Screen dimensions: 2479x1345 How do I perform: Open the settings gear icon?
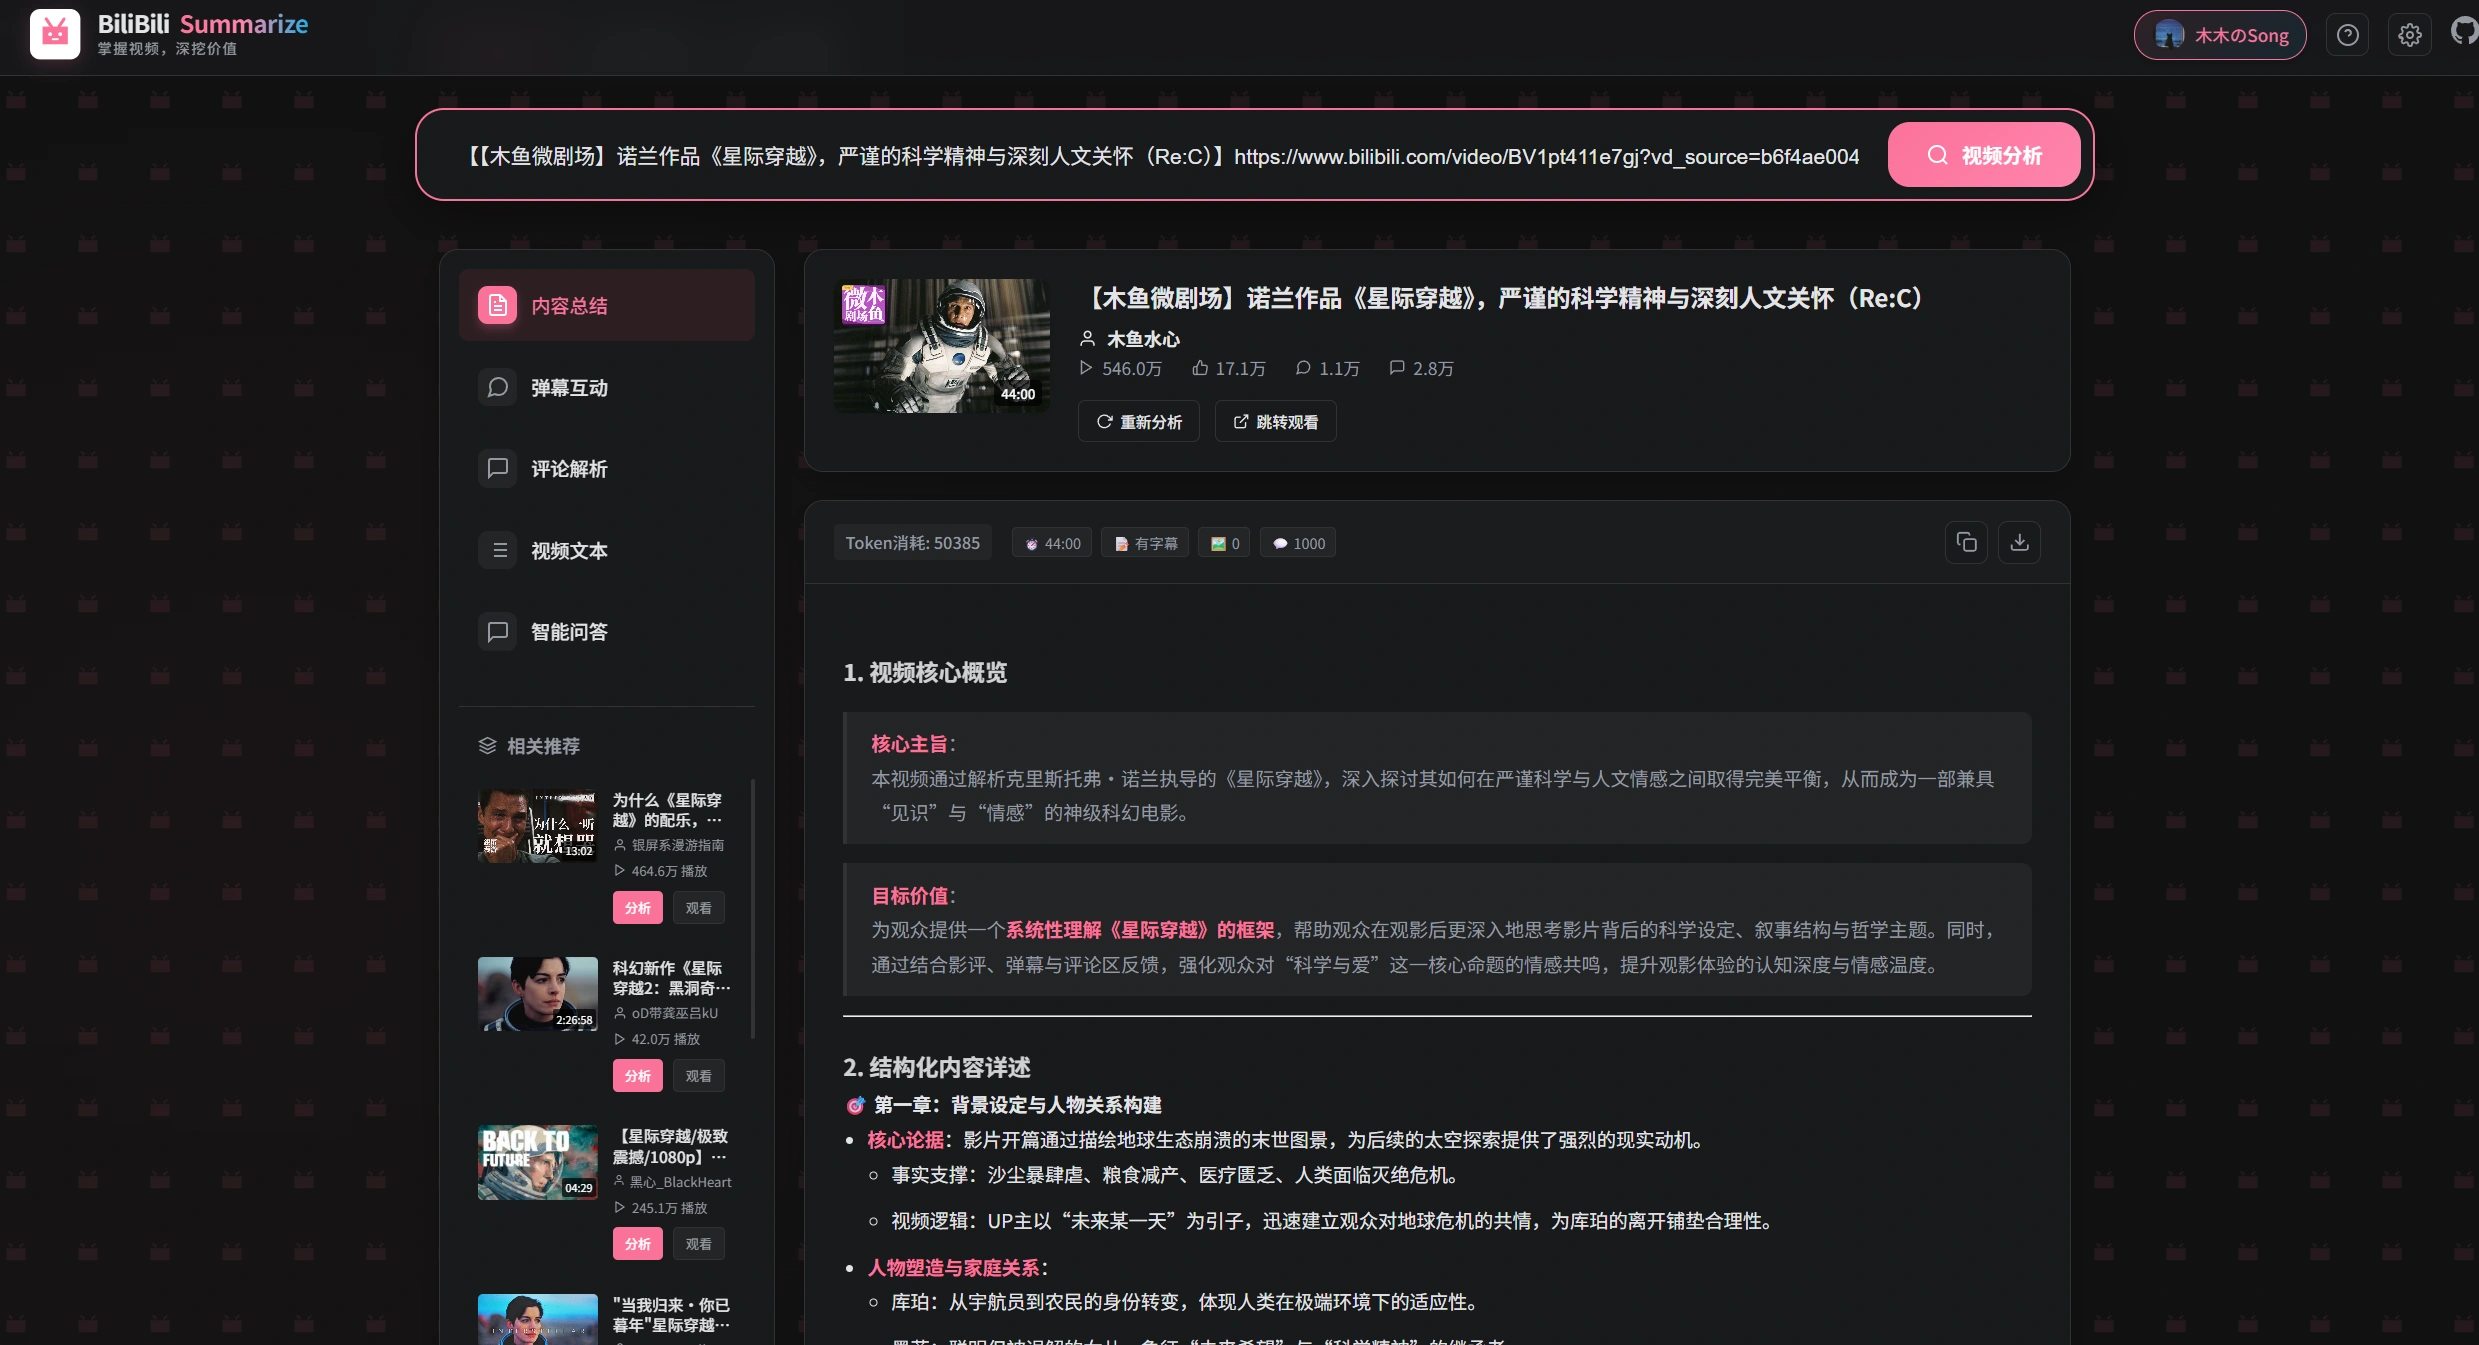(2410, 35)
